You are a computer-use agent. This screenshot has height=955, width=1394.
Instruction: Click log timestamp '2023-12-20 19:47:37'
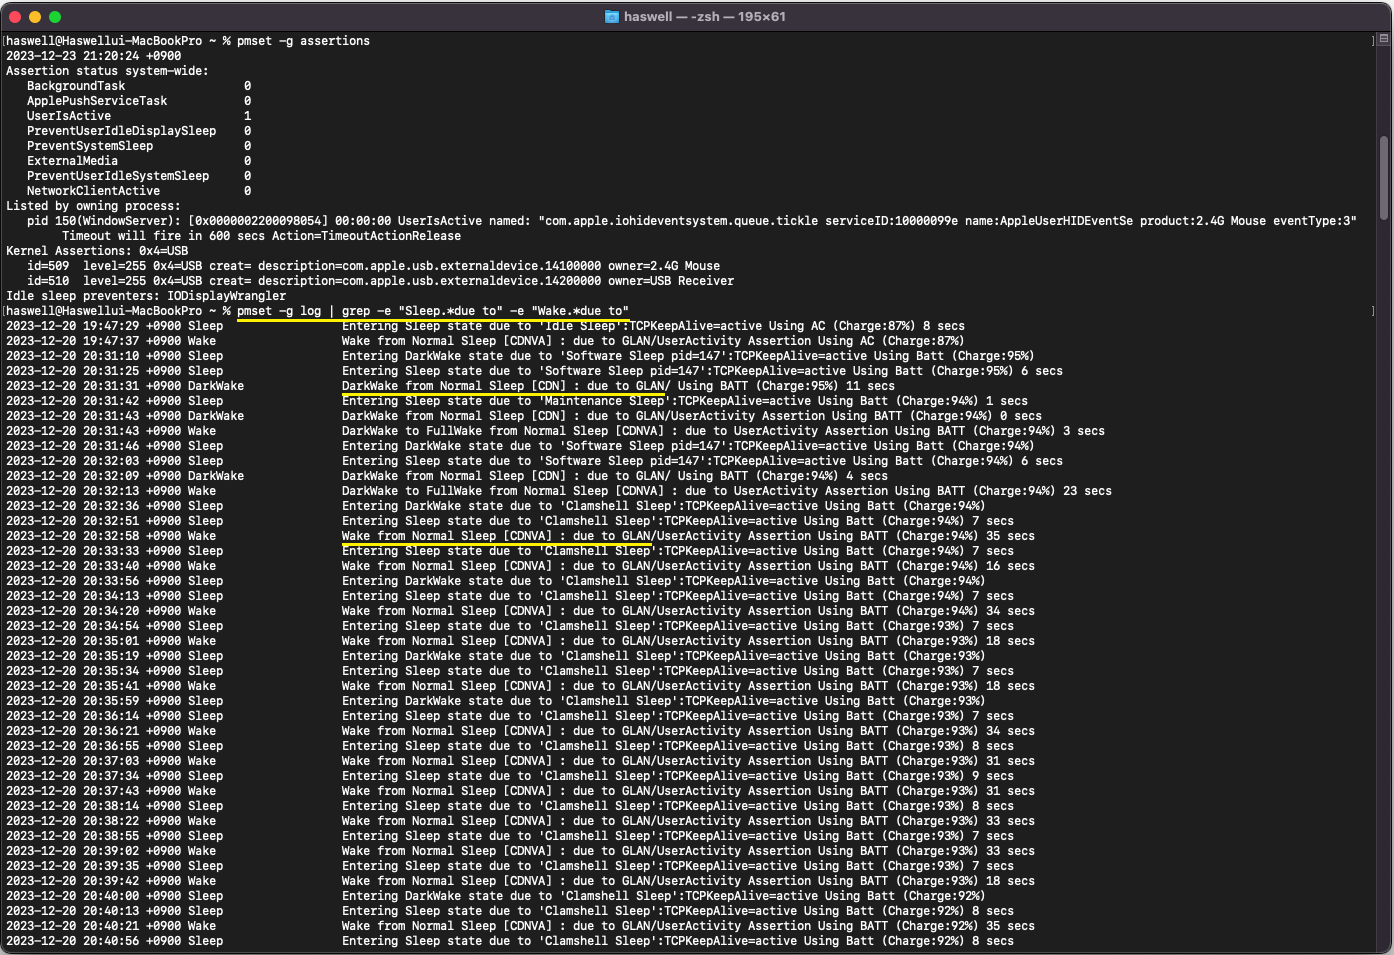(73, 341)
